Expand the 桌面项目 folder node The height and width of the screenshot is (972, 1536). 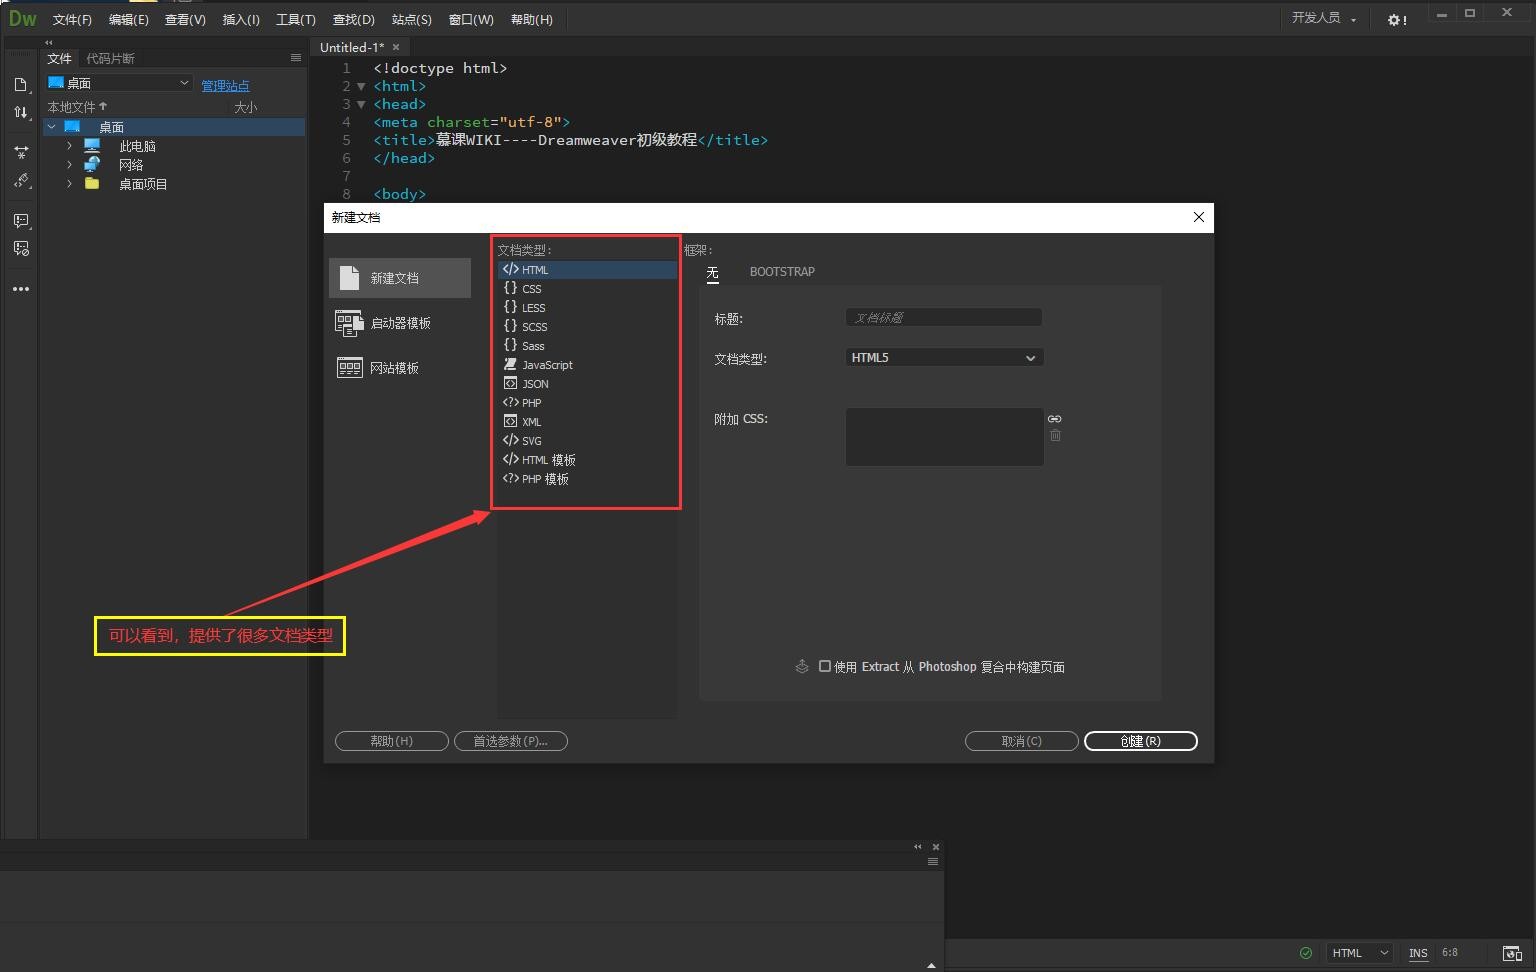69,184
